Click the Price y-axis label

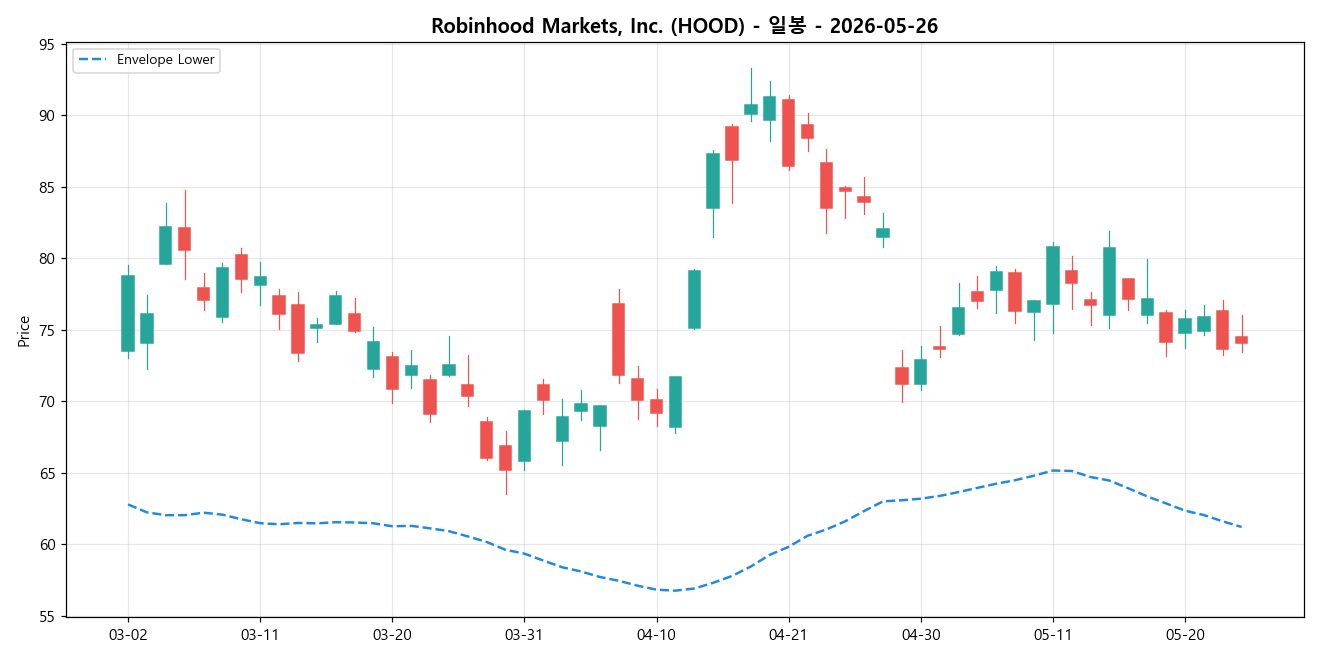pyautogui.click(x=24, y=331)
